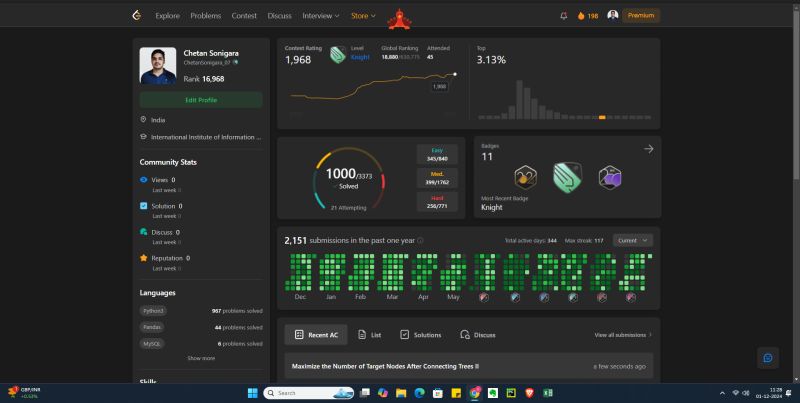Click the white endpoint on rating chart
This screenshot has width=800, height=403.
pyautogui.click(x=455, y=74)
